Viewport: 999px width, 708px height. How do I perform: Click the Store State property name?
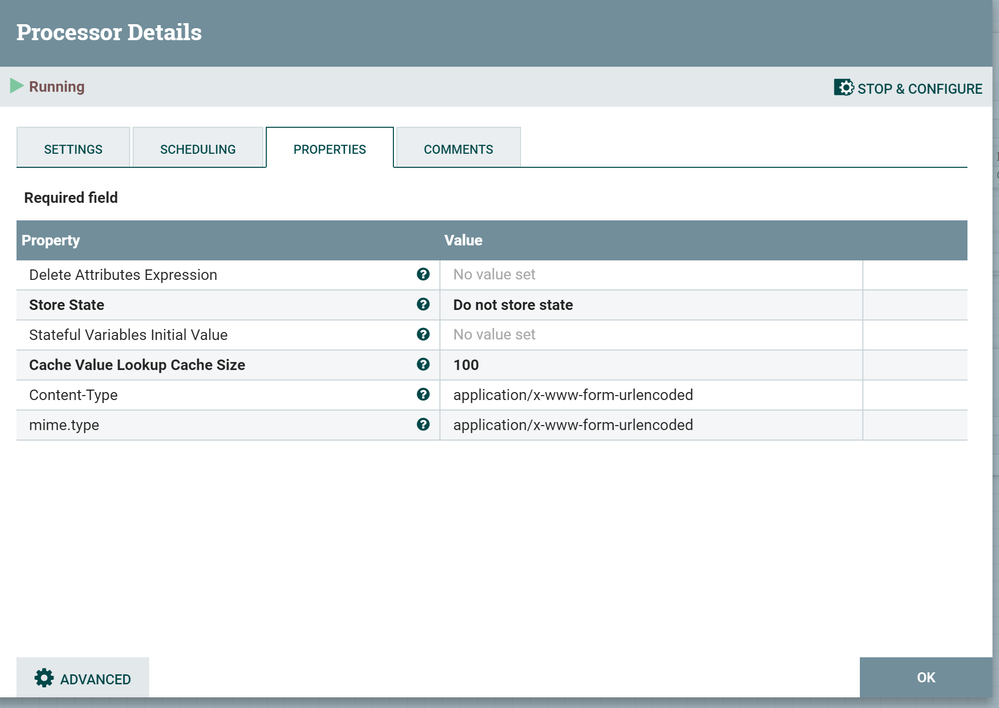click(x=66, y=305)
